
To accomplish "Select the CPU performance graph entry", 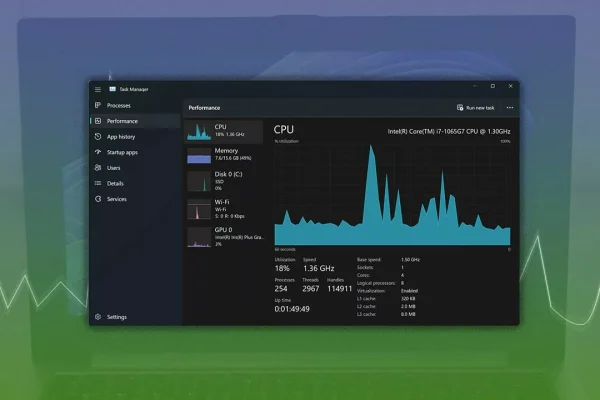I will click(223, 131).
